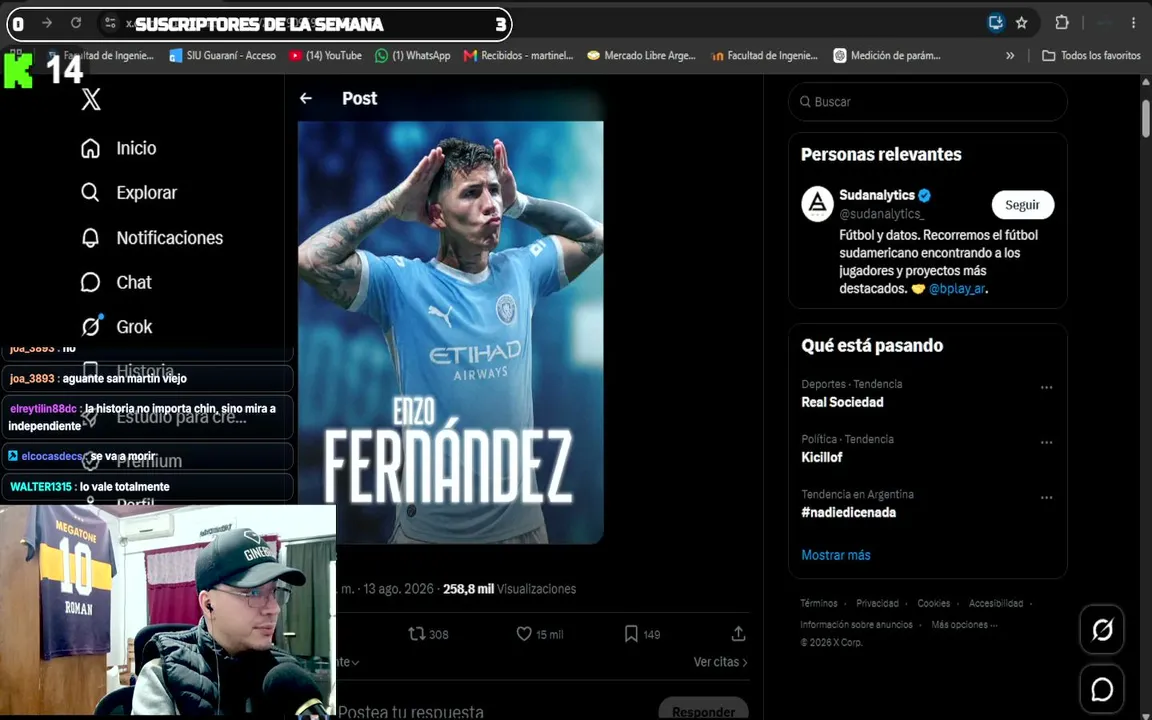Click the 258,8 mil Visualizaciones count
1152x720 pixels.
[509, 588]
